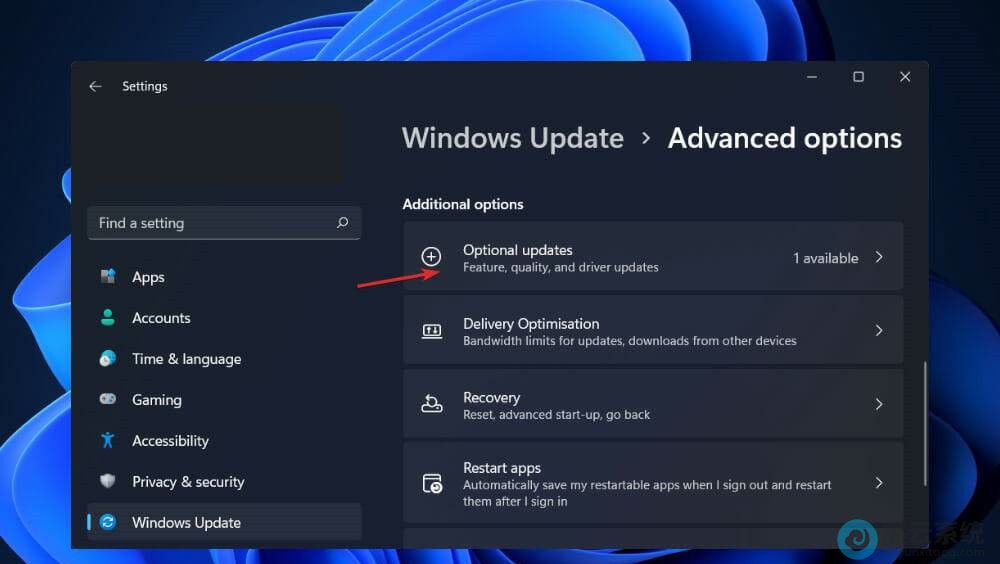Image resolution: width=1000 pixels, height=564 pixels.
Task: Click the settings pane vertical scrollbar
Action: tap(925, 424)
